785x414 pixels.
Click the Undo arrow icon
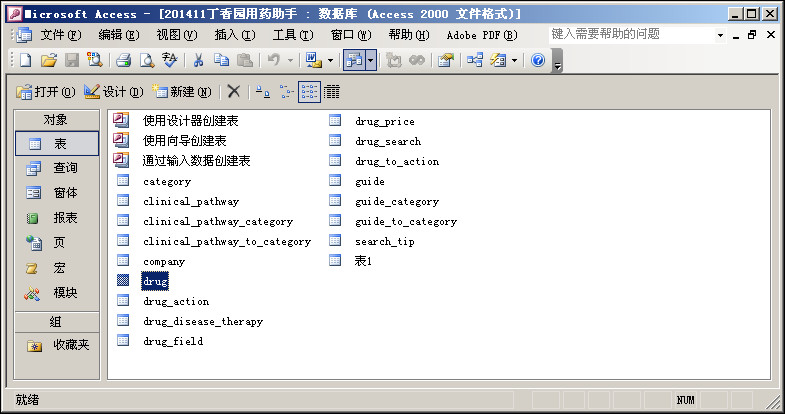coord(274,61)
